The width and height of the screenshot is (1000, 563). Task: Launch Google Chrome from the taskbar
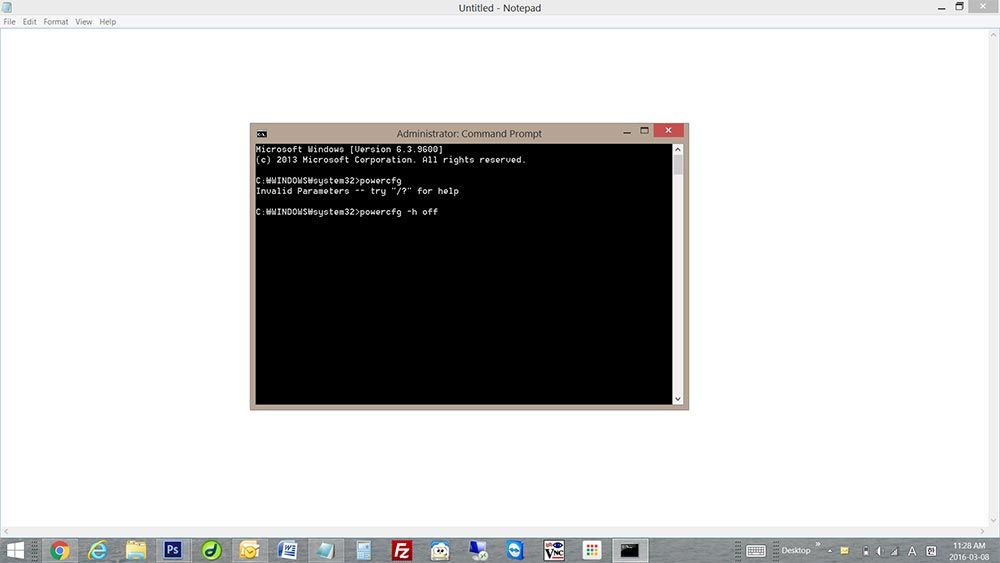(59, 550)
